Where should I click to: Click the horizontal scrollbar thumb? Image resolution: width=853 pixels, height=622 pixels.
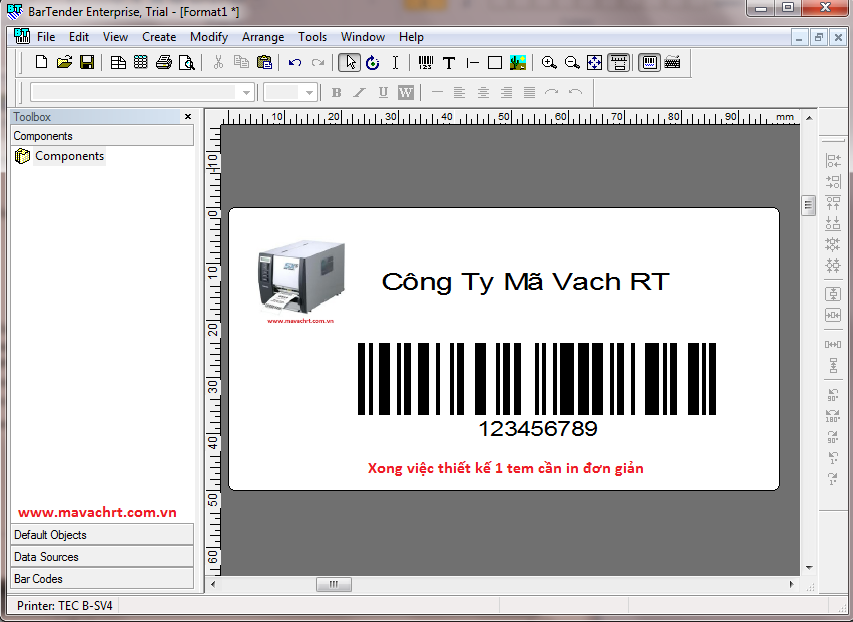pos(334,584)
